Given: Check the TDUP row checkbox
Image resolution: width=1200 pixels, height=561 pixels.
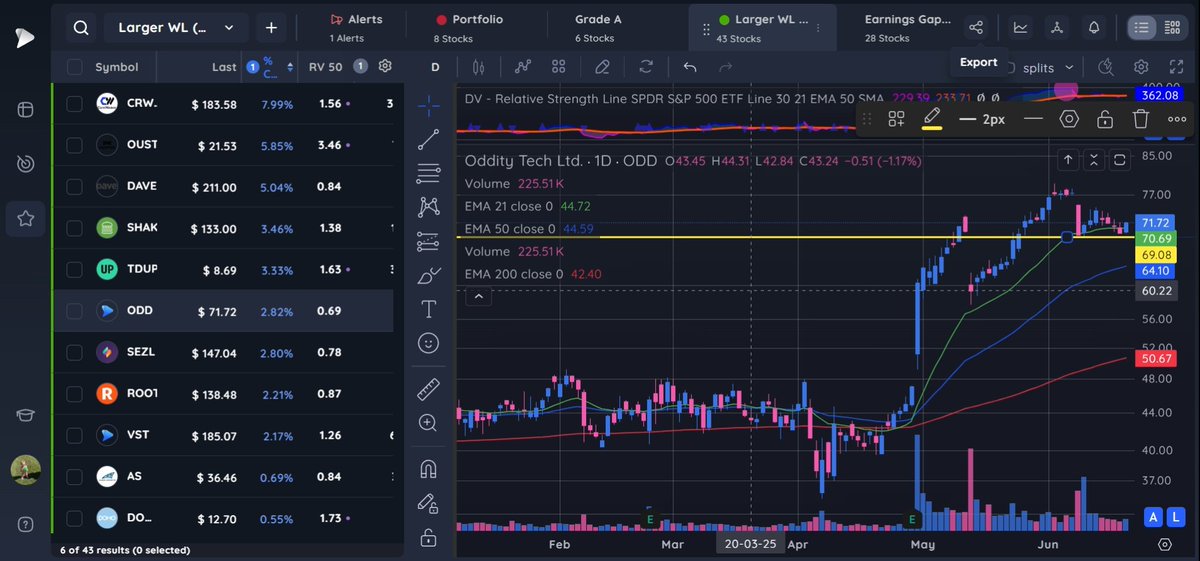Looking at the screenshot, I should pos(75,270).
